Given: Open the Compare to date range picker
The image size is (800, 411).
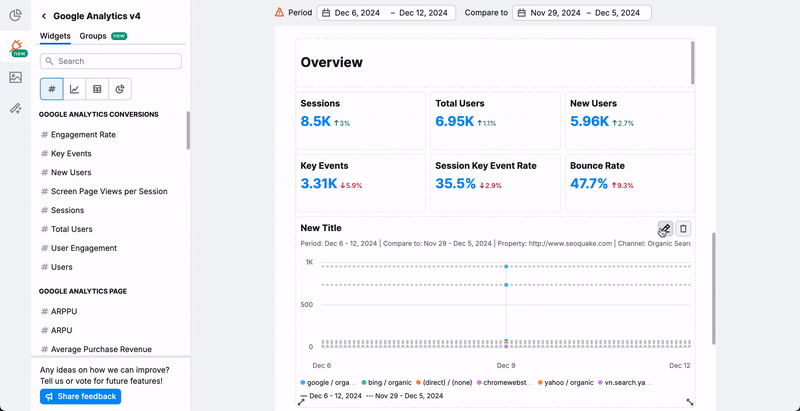Looking at the screenshot, I should click(581, 13).
